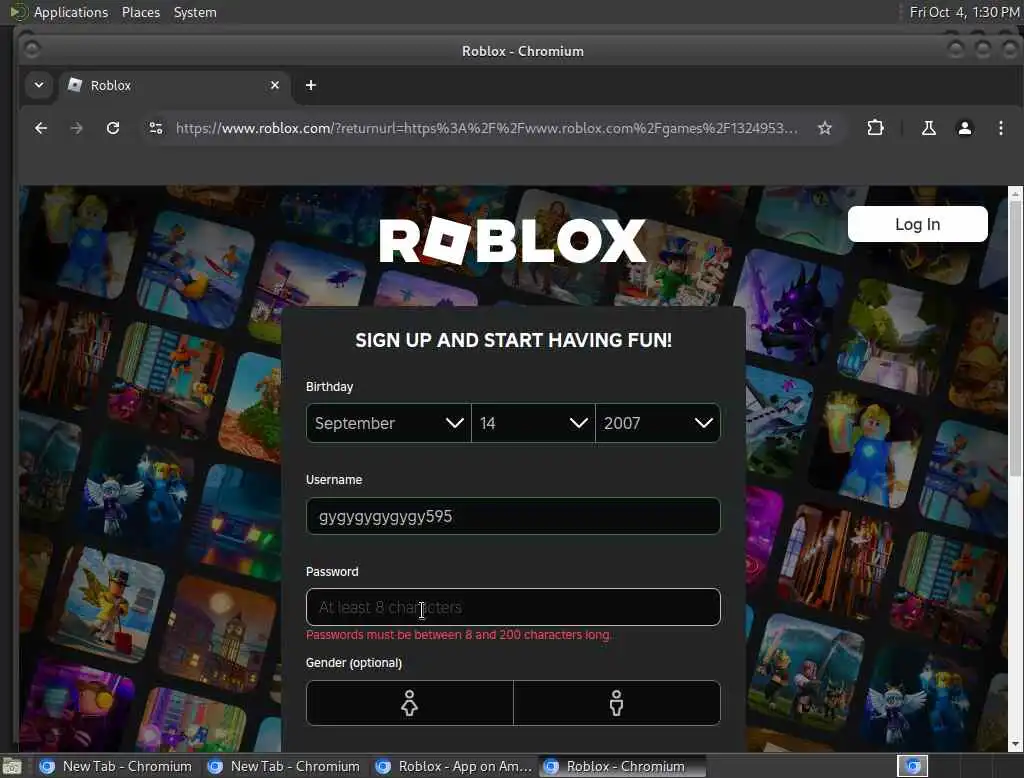Image resolution: width=1024 pixels, height=778 pixels.
Task: Open the birthday year dropdown (2007)
Action: pyautogui.click(x=658, y=423)
